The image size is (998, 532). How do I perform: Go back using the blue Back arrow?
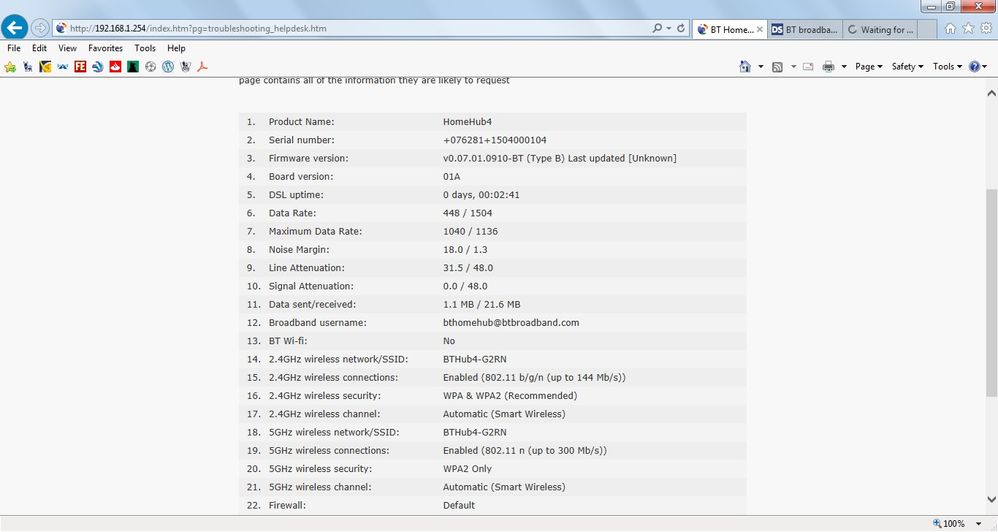coord(14,28)
